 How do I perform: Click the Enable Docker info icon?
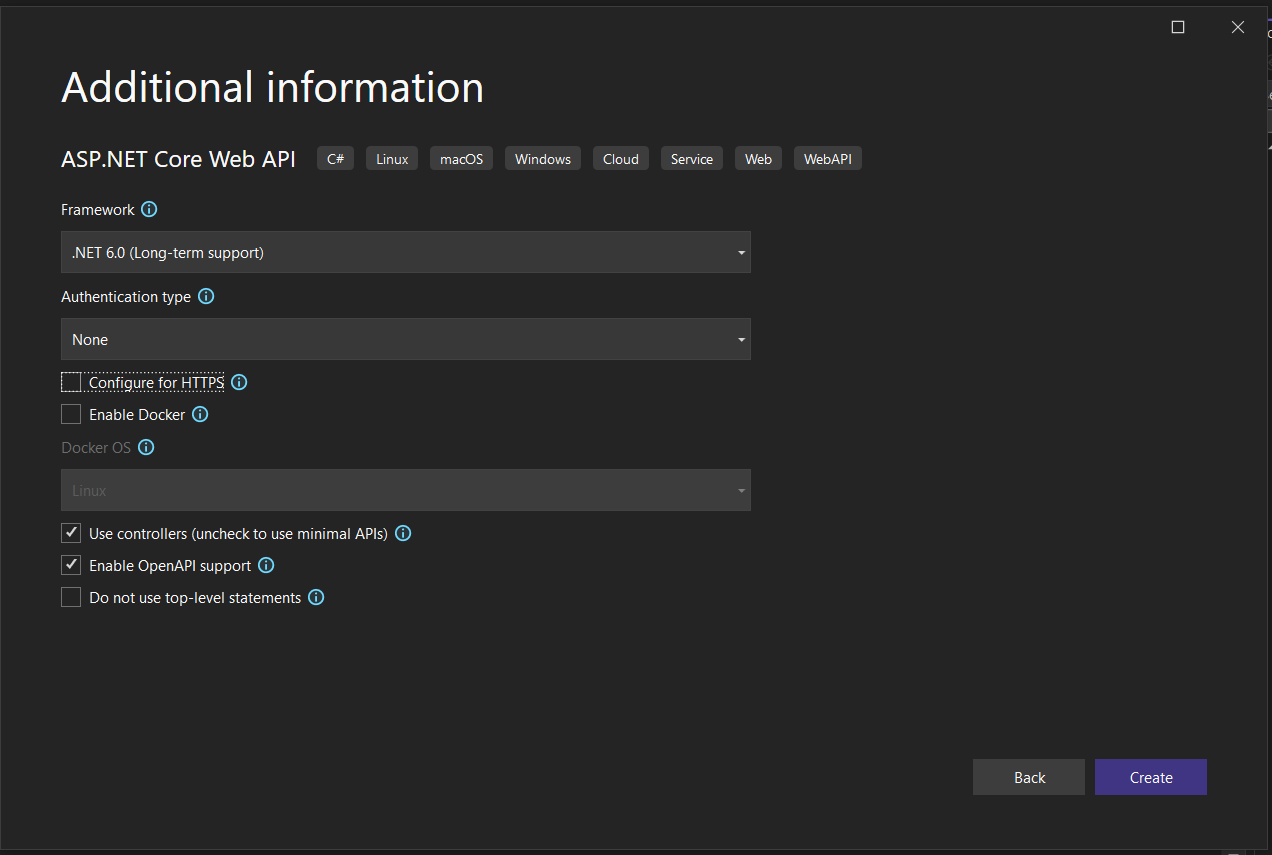point(200,414)
